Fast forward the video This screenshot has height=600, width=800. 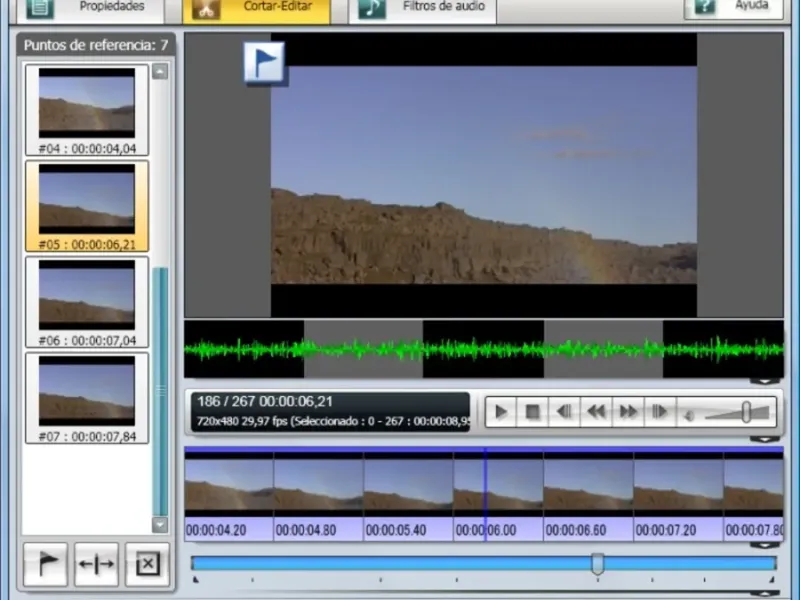(x=628, y=412)
